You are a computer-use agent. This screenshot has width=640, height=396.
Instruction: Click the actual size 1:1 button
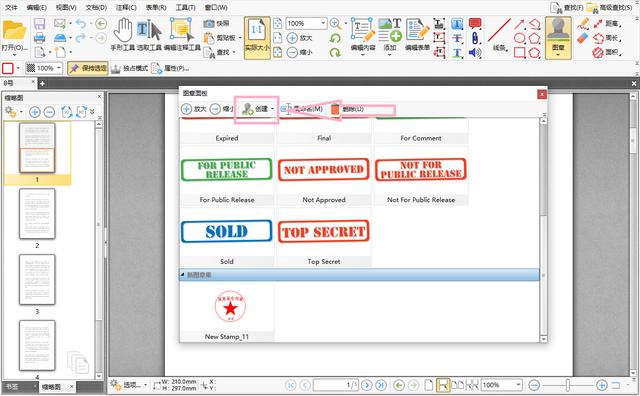pyautogui.click(x=257, y=38)
